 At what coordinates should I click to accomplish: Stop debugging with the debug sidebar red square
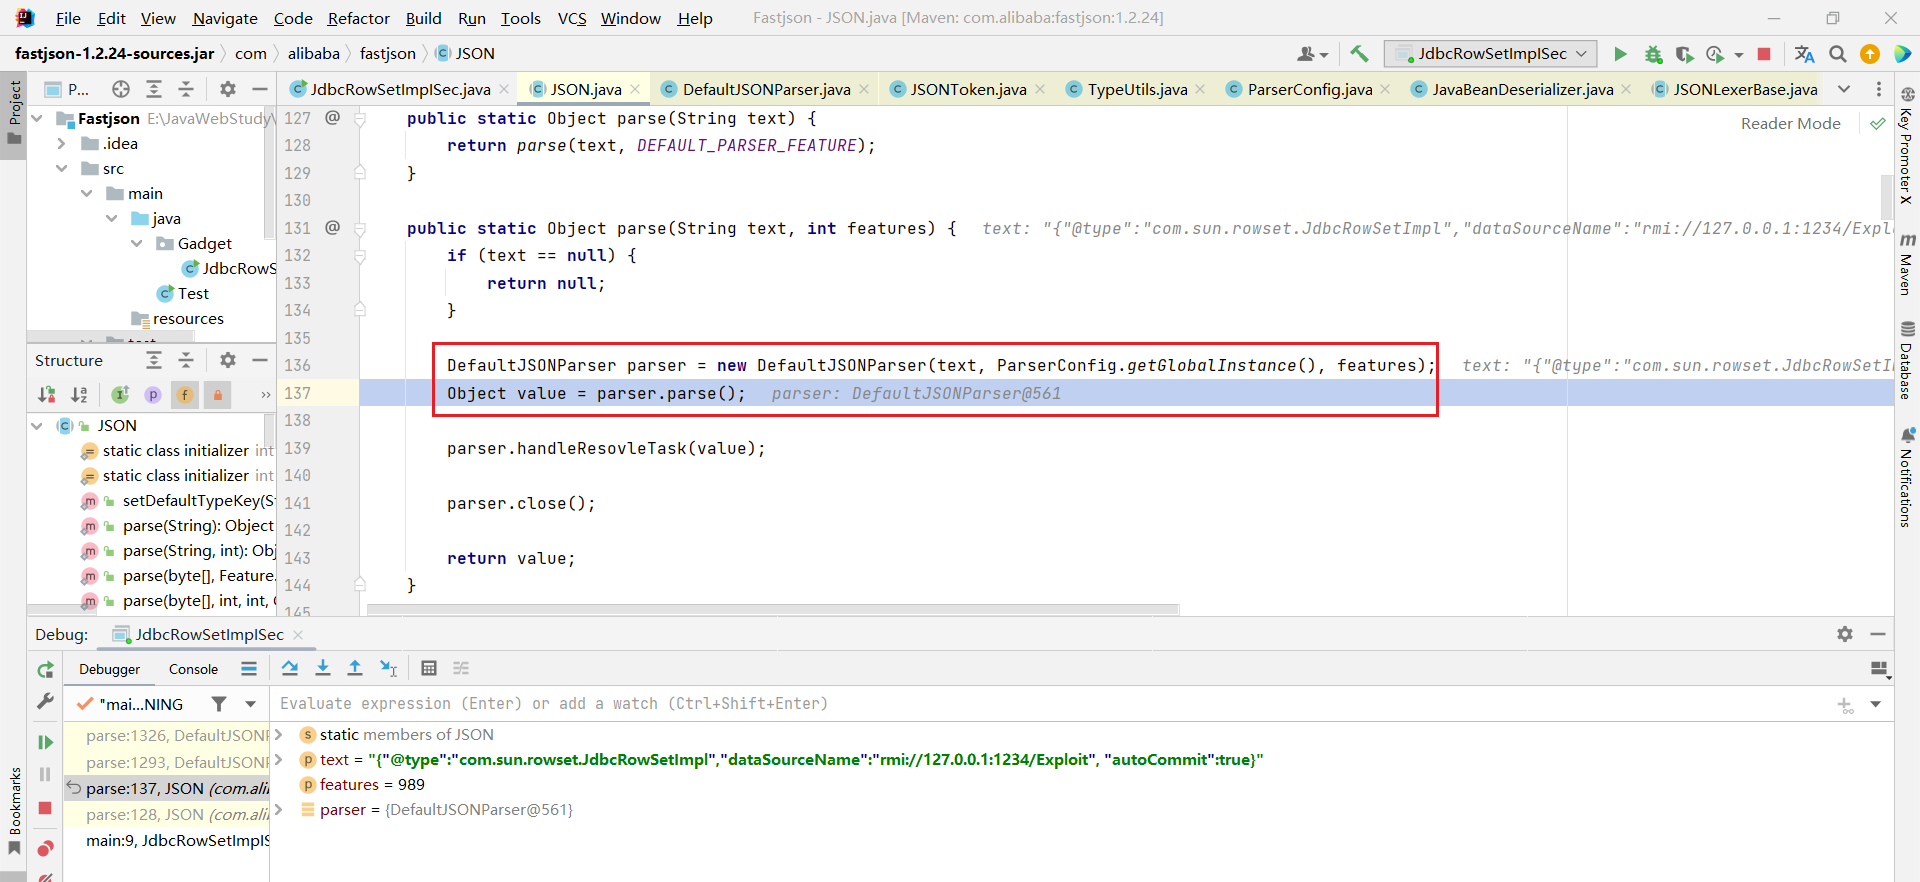click(x=45, y=808)
